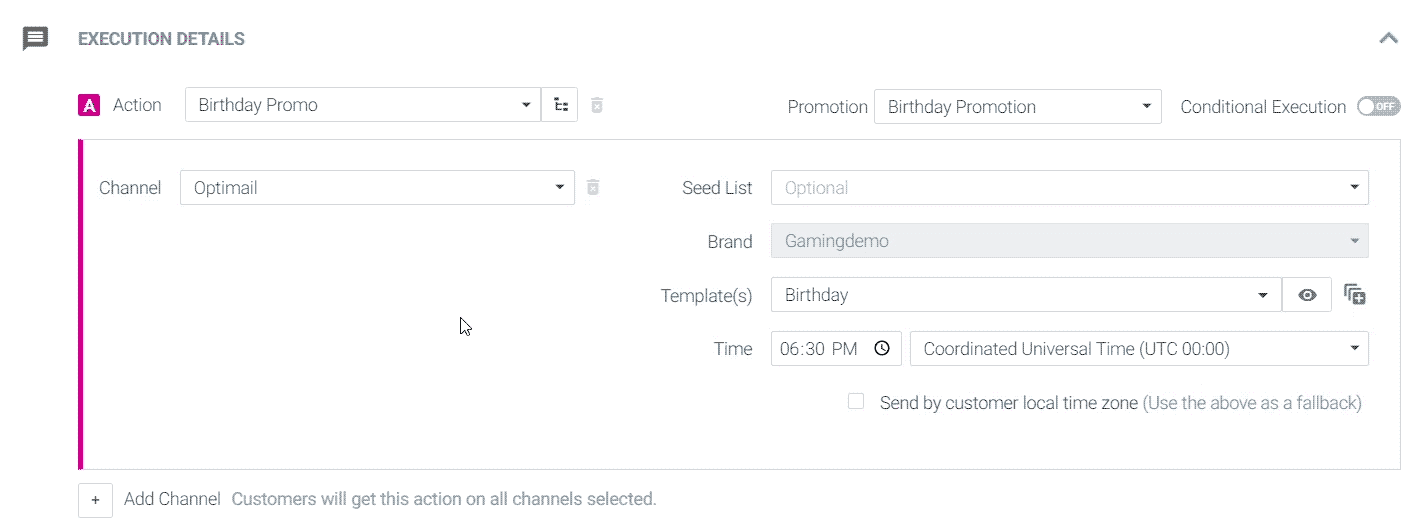Click the Promotion label
The height and width of the screenshot is (532, 1426).
point(827,107)
